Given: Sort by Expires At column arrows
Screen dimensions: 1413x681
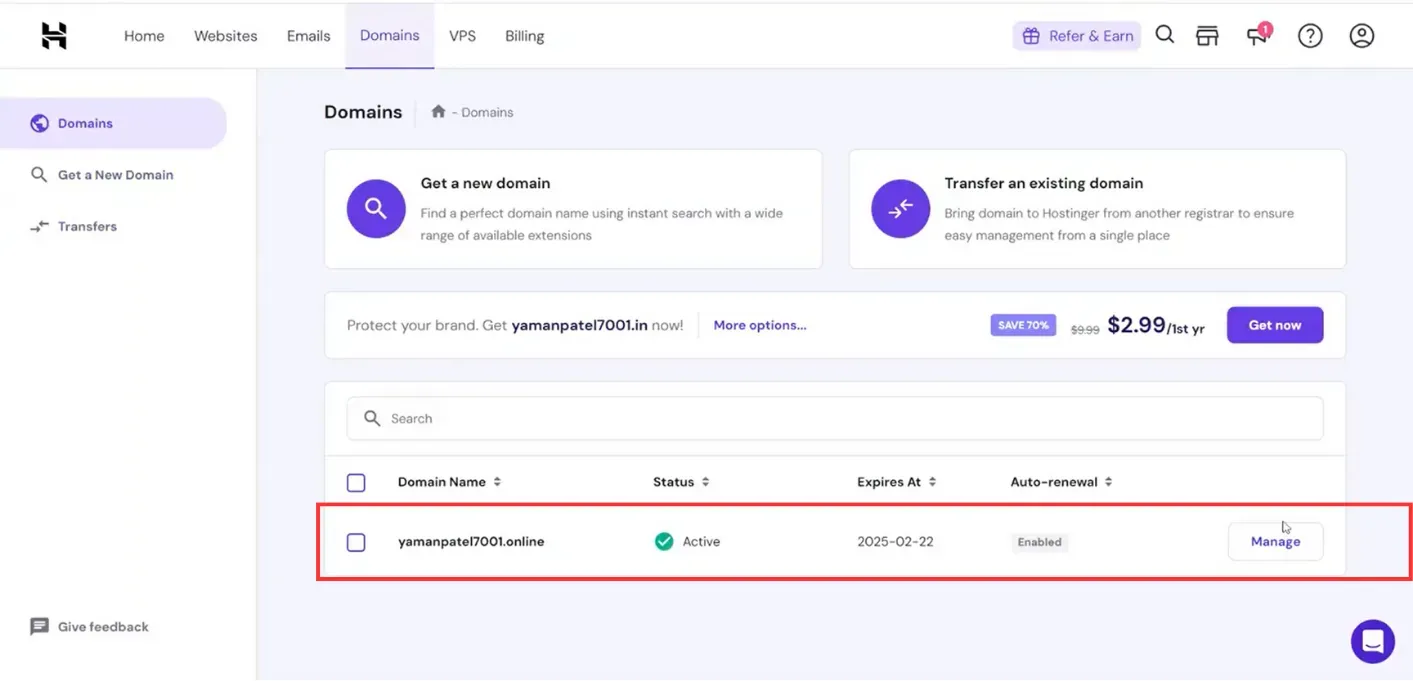Looking at the screenshot, I should [x=932, y=482].
